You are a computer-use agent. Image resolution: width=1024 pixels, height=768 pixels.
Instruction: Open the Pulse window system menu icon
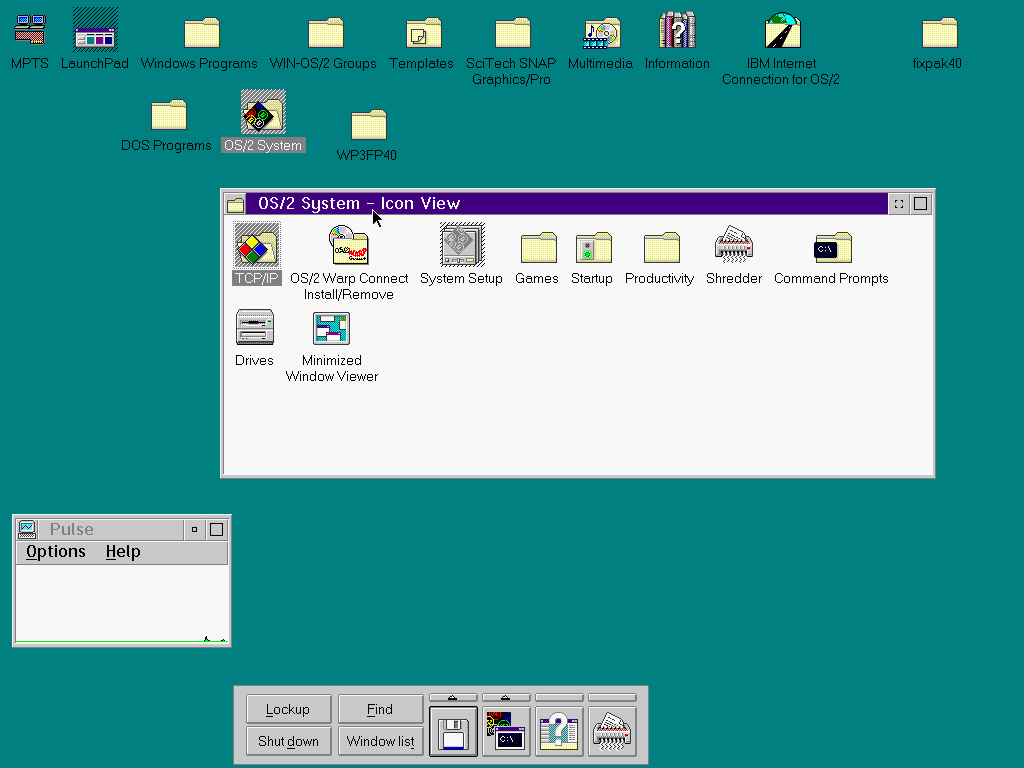(x=27, y=529)
